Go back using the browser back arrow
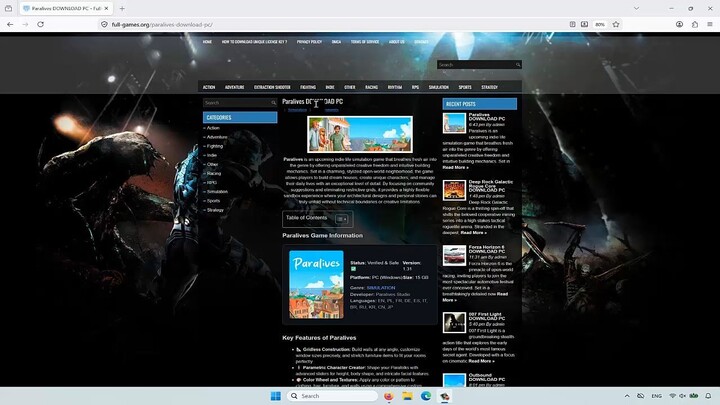 (x=10, y=24)
